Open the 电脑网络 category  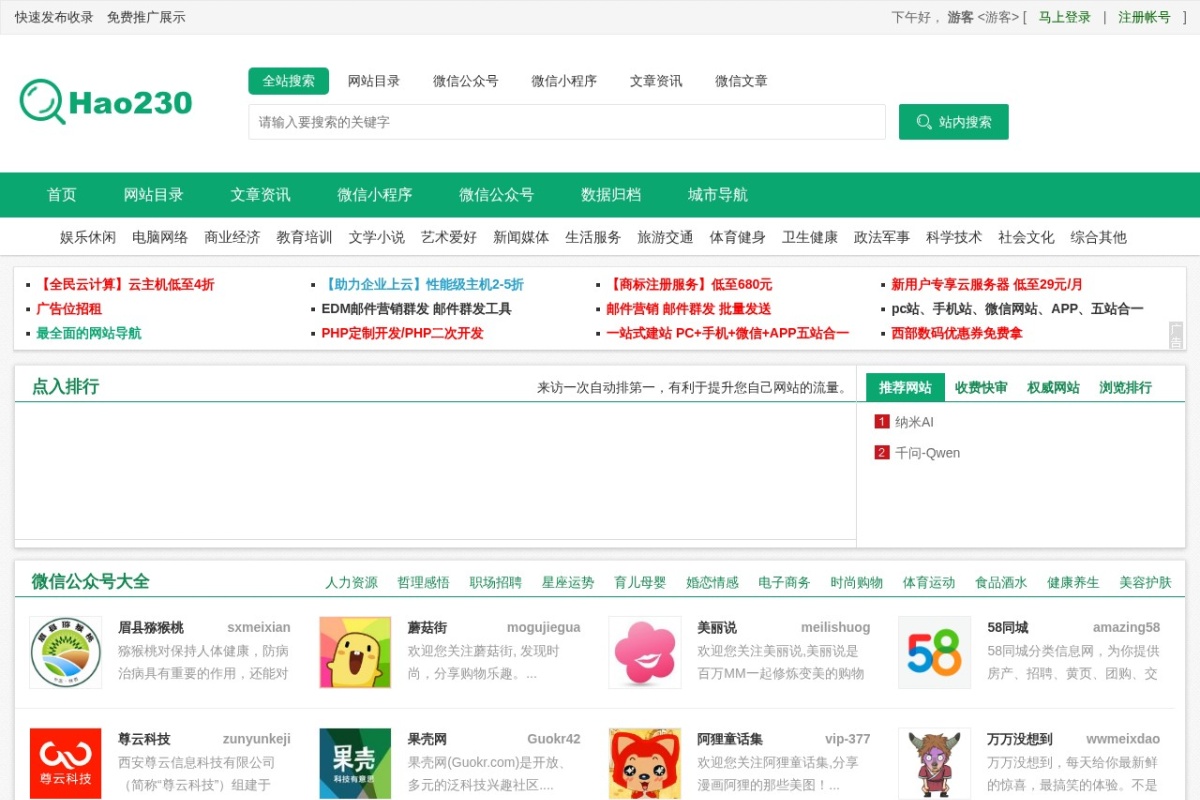160,237
